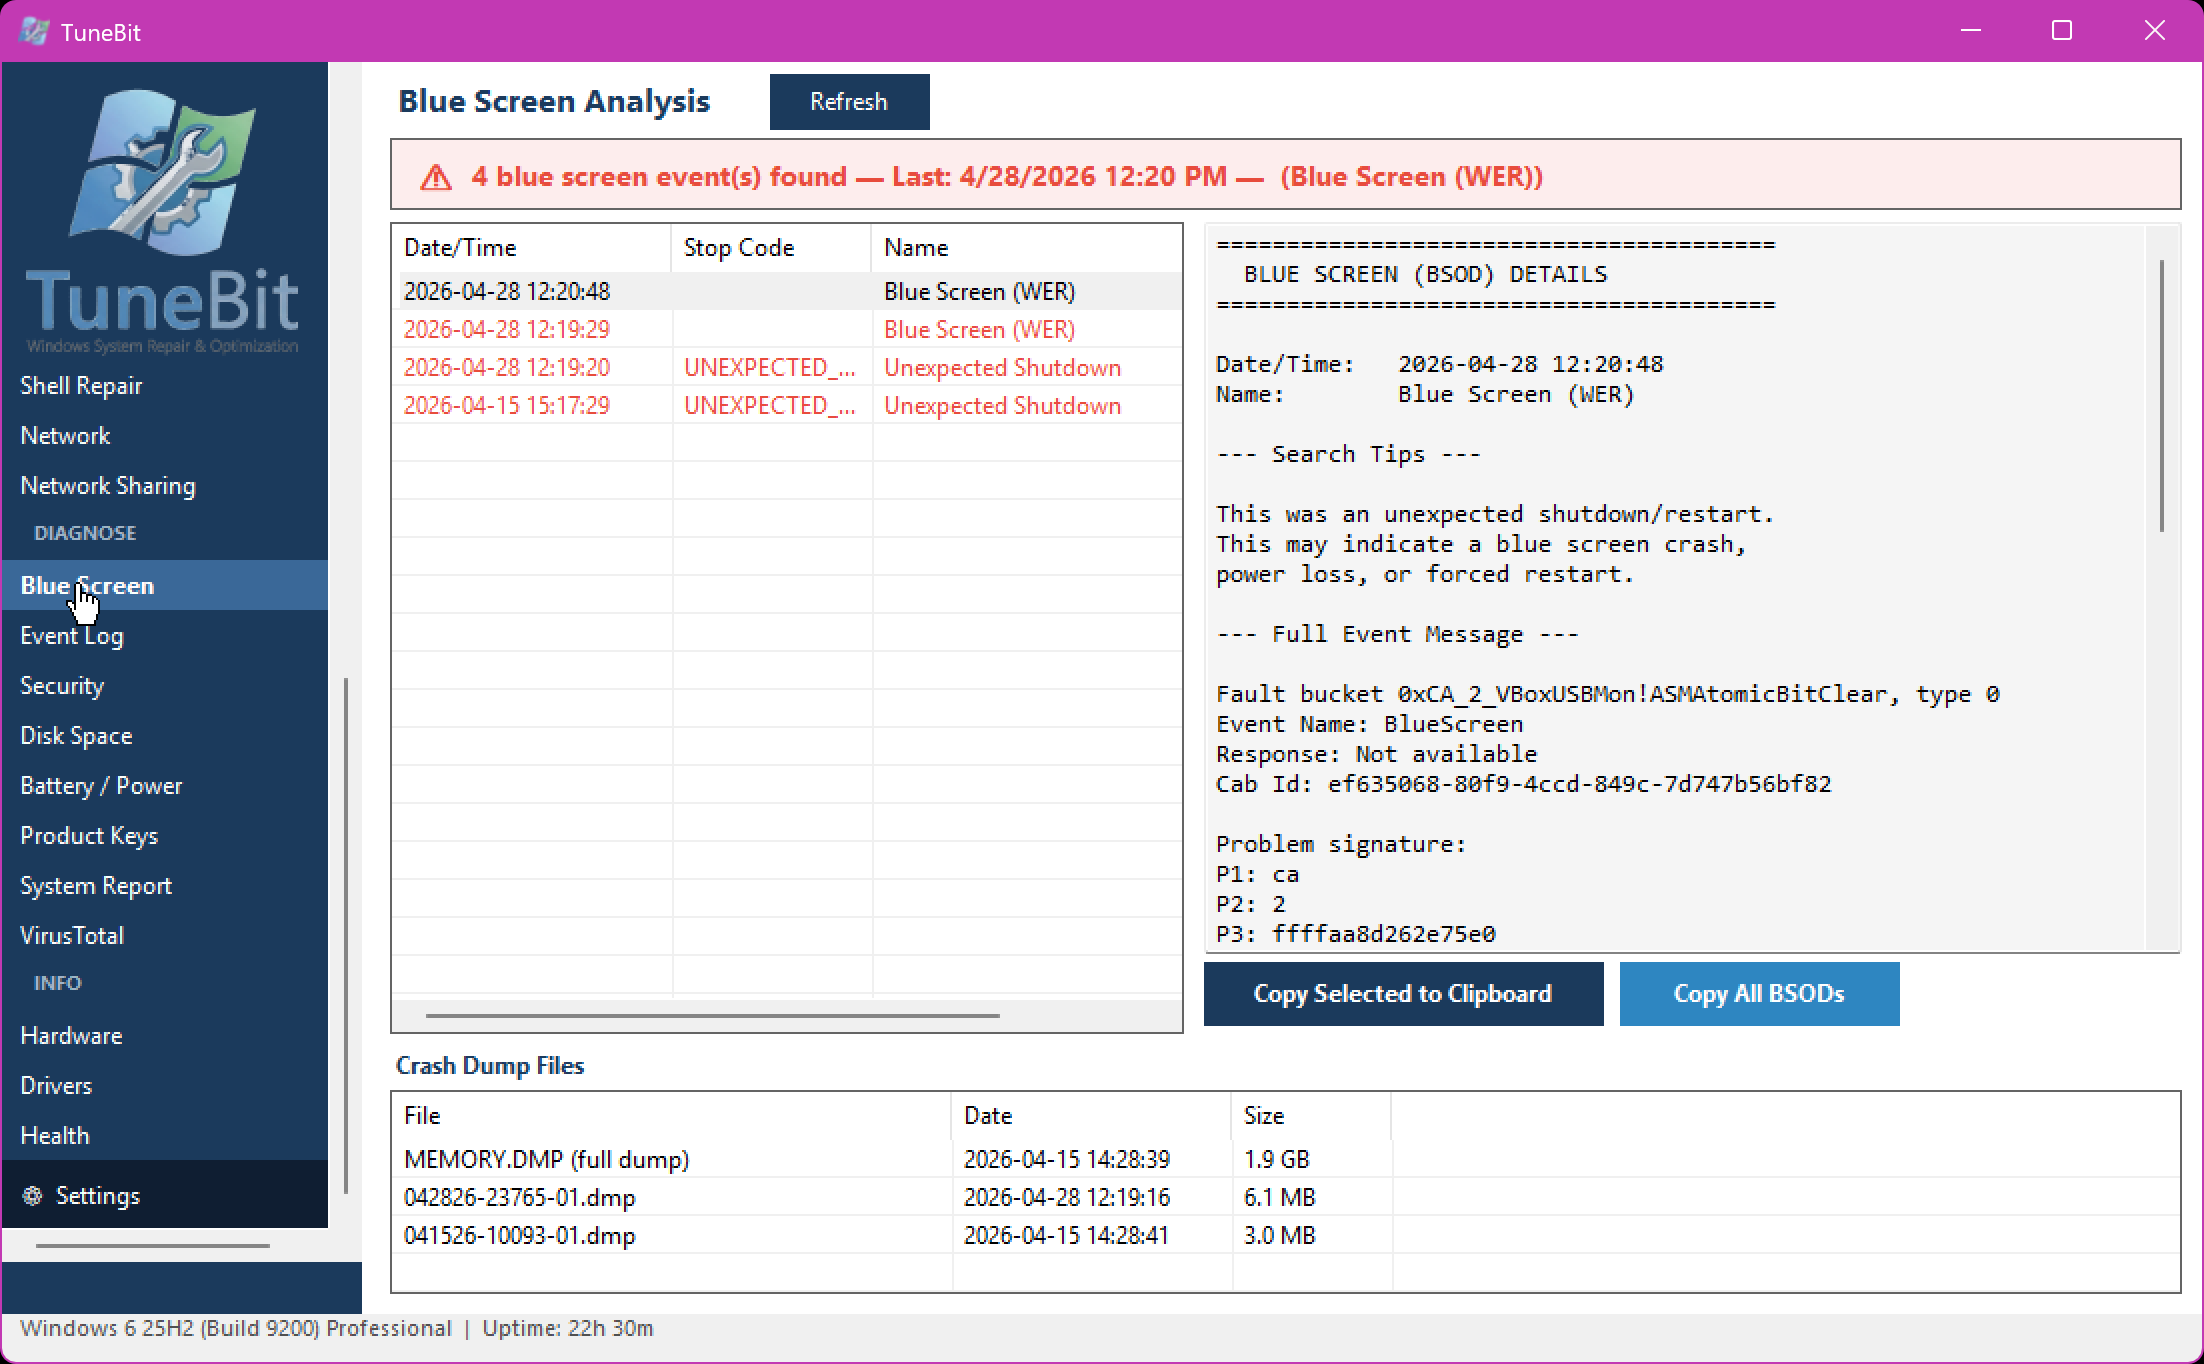Select the 2026-04-15 15:17:29 Unexpected Shutdown event
This screenshot has width=2204, height=1364.
coord(787,405)
